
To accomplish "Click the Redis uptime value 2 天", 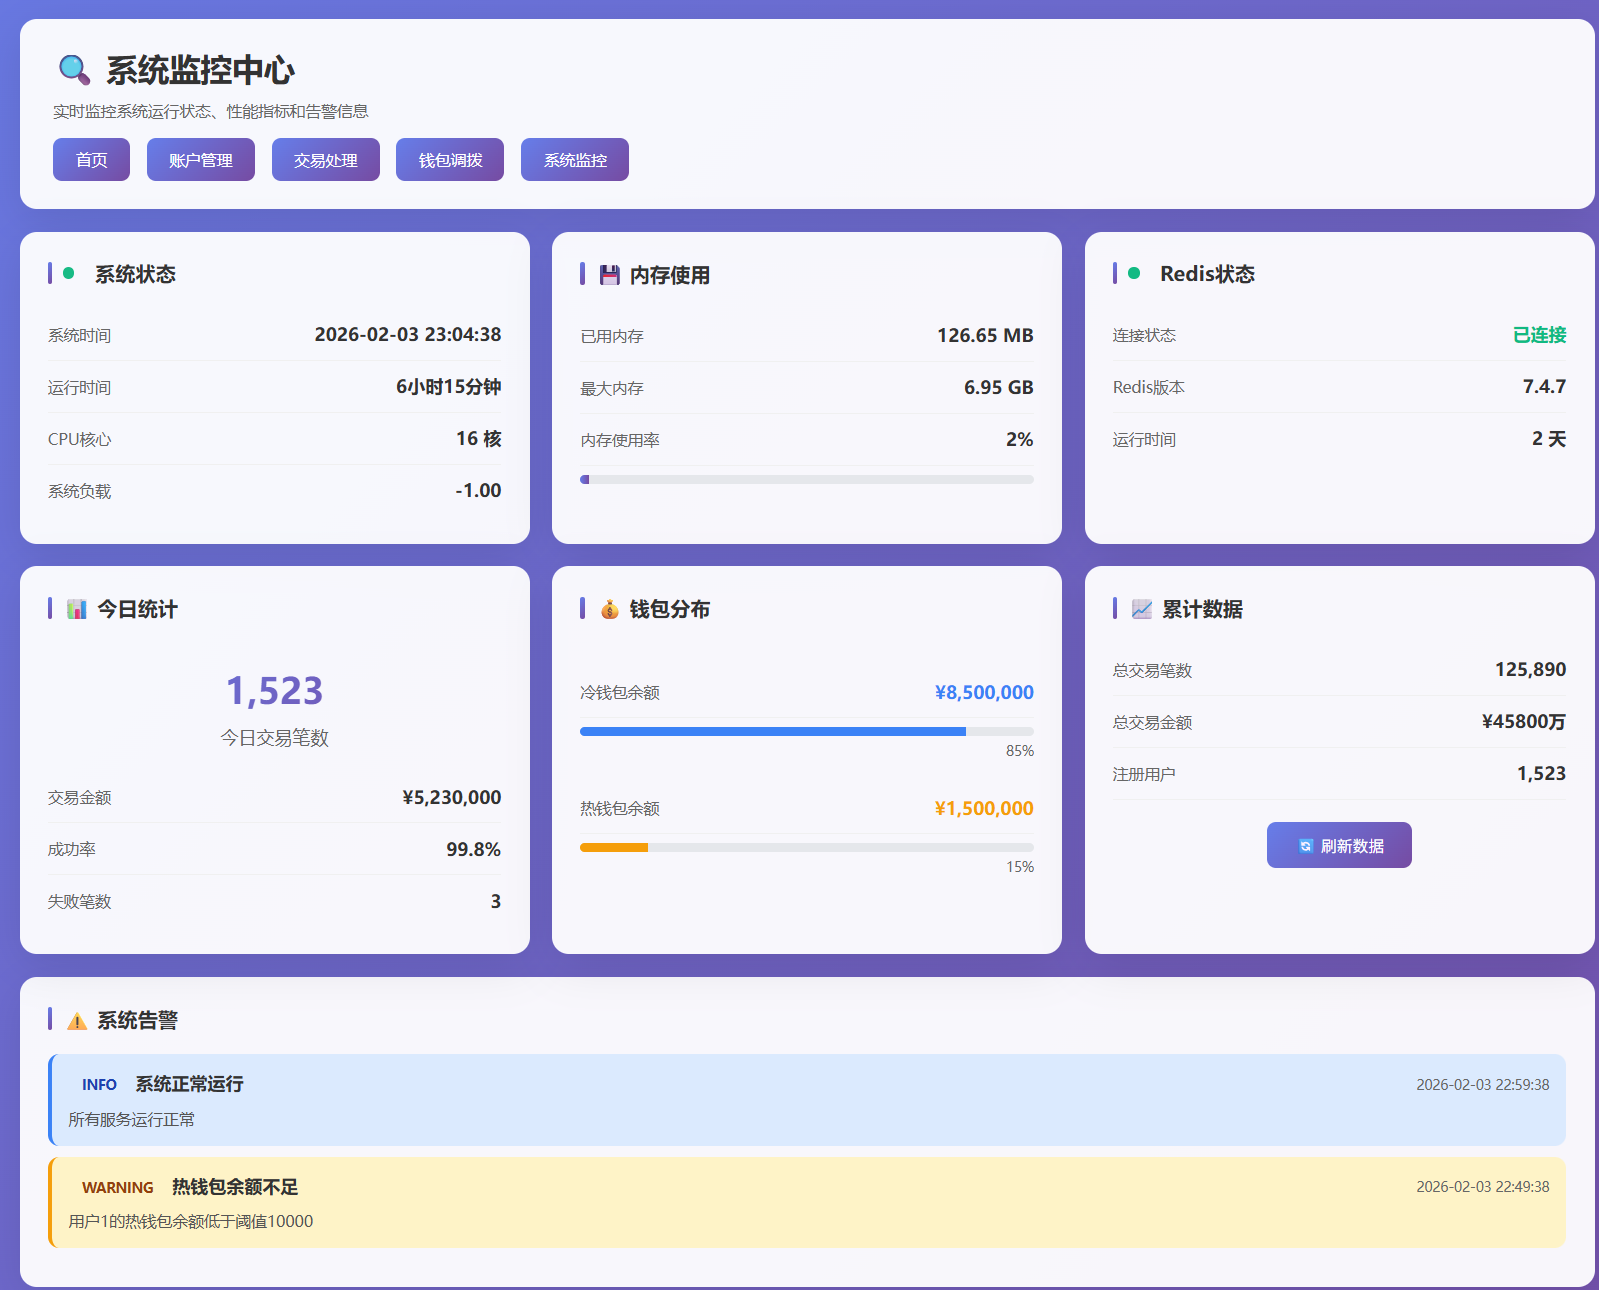I will [1549, 438].
